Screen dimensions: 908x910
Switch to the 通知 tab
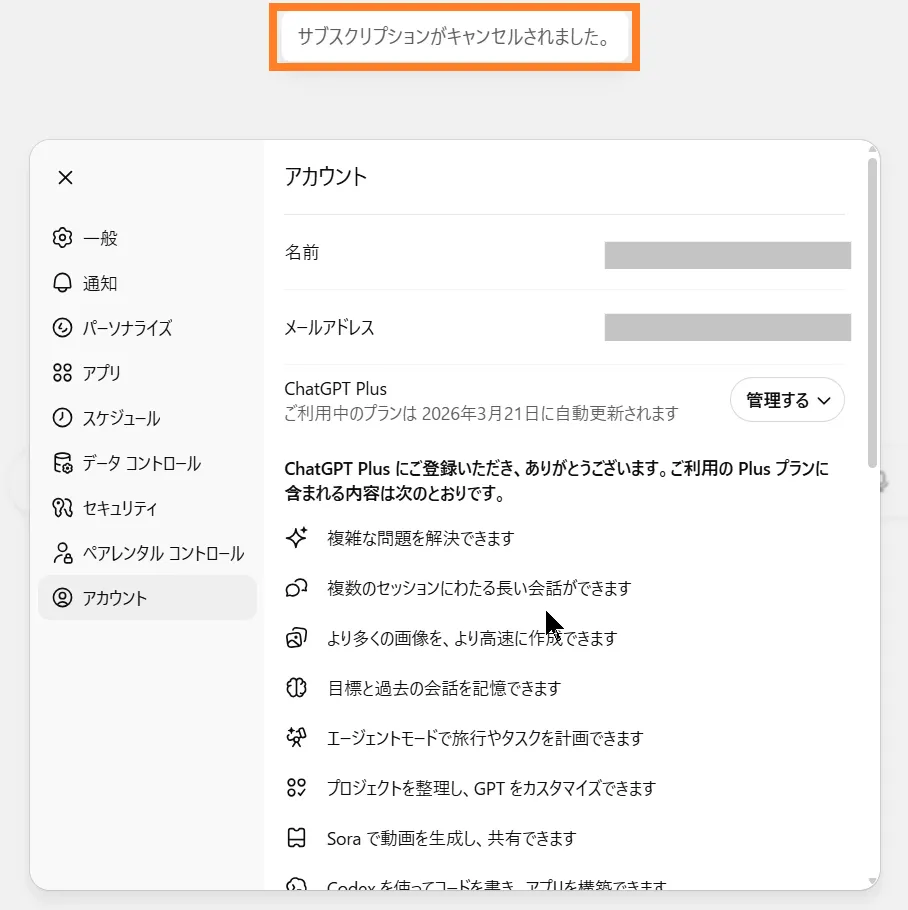(x=100, y=283)
